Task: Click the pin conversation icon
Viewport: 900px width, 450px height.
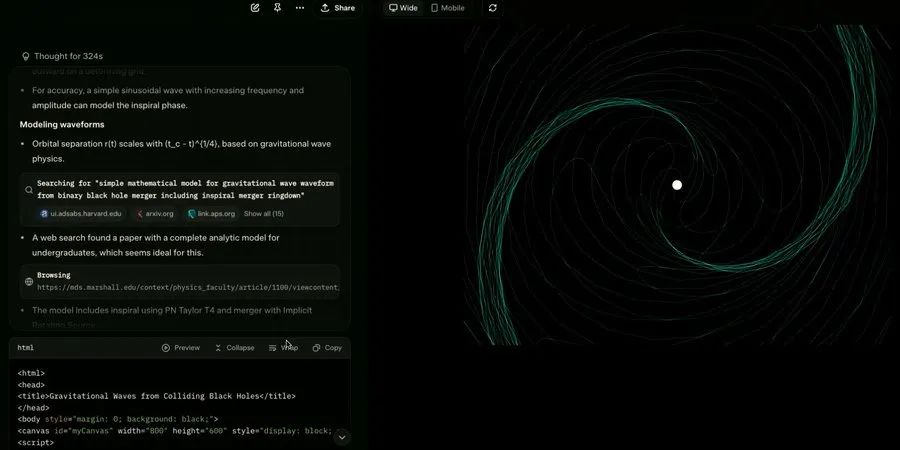Action: 278,8
